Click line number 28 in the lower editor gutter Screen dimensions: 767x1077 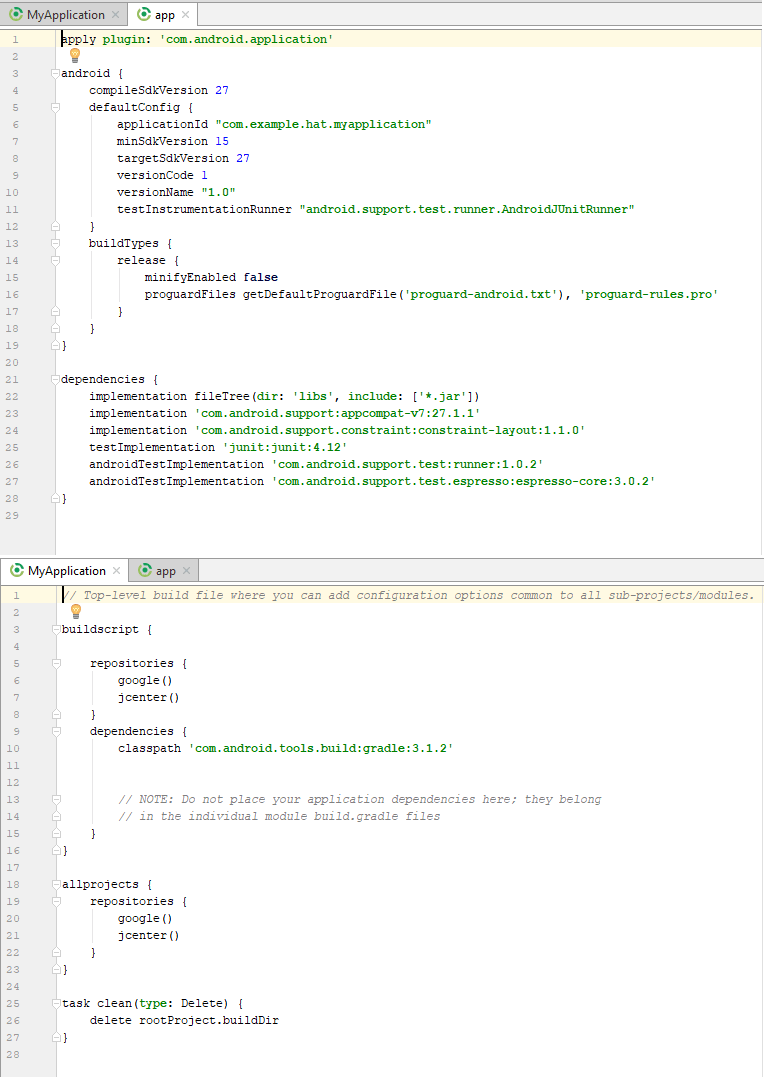[x=13, y=1054]
